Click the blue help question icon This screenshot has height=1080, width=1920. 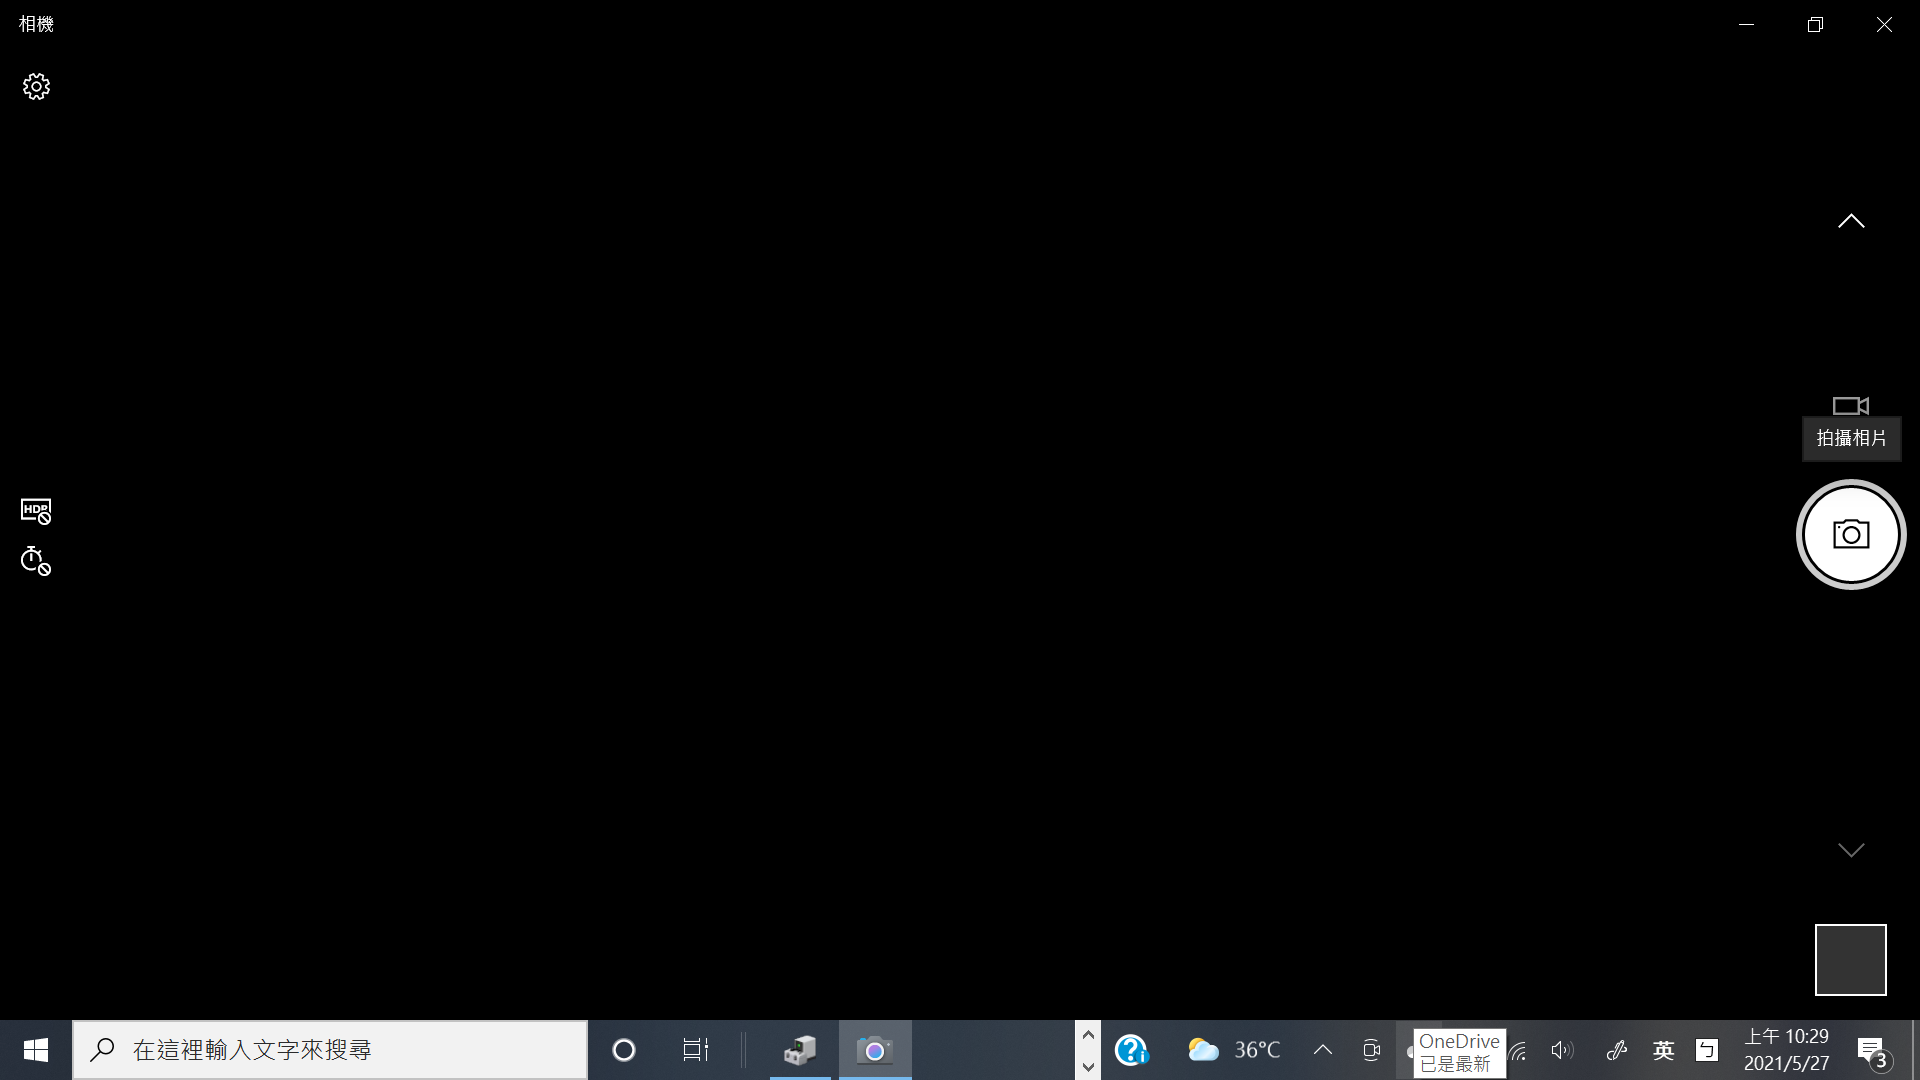point(1131,1050)
